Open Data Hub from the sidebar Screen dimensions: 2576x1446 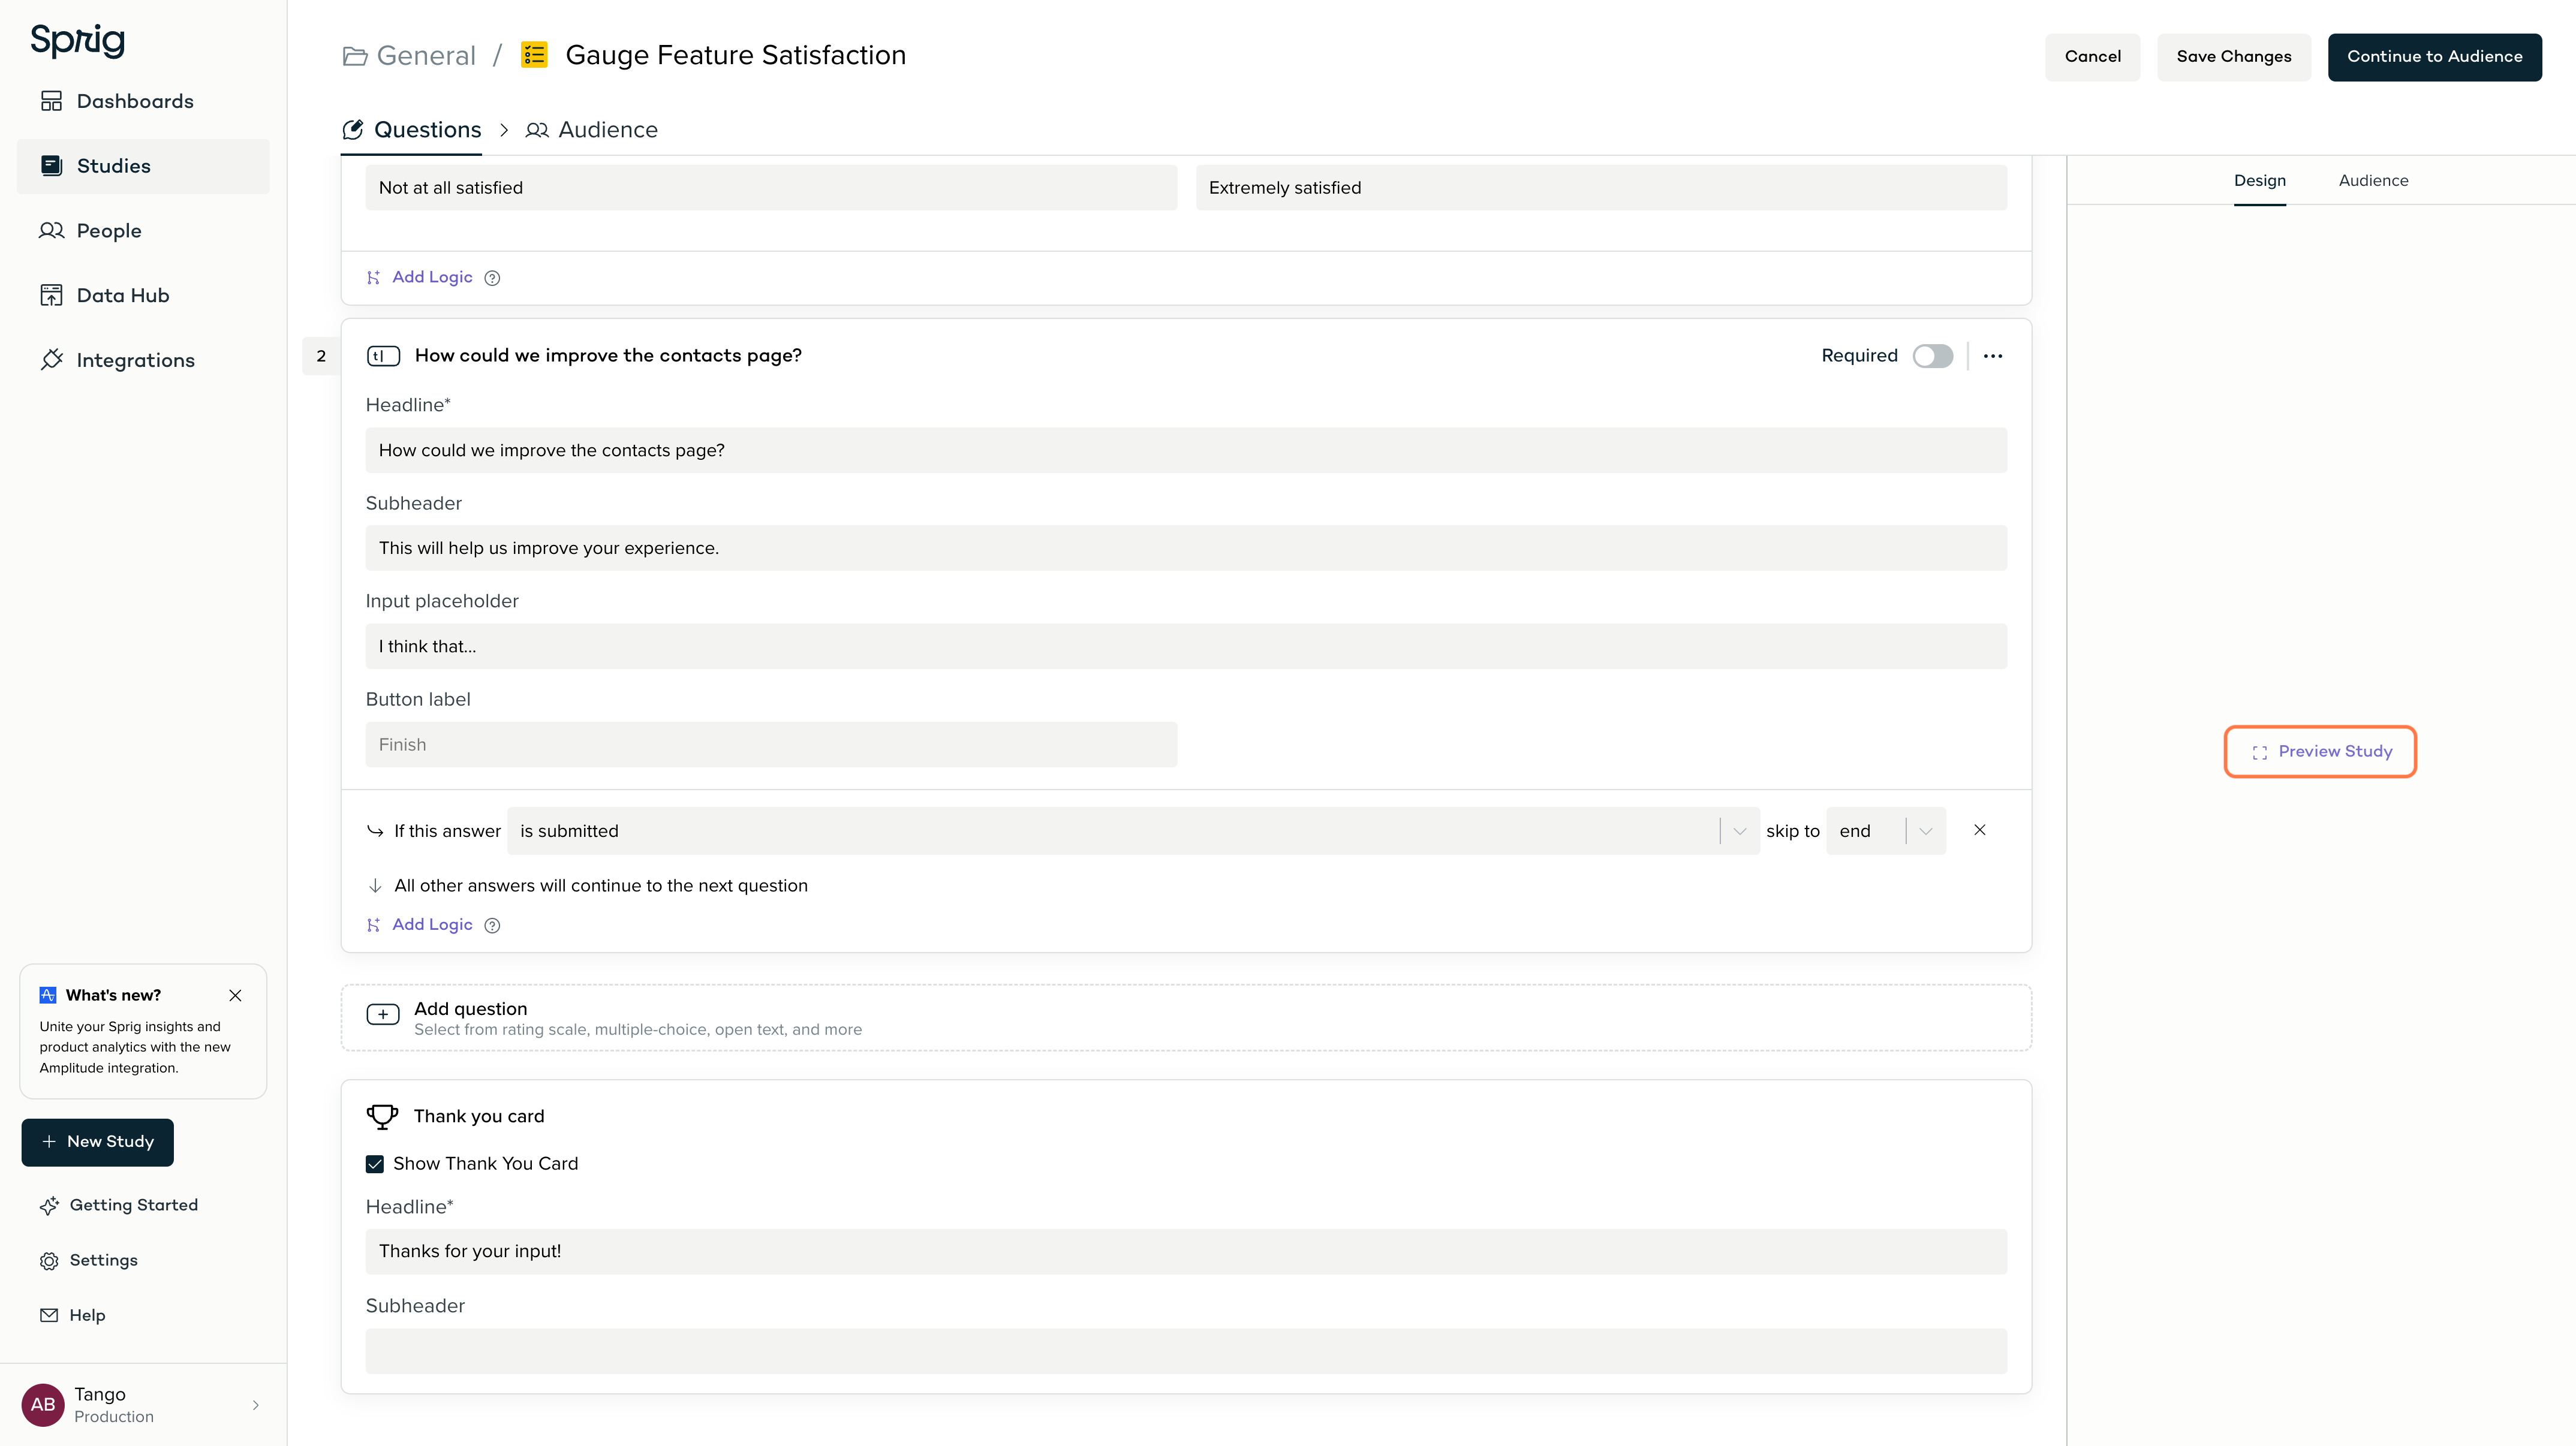pyautogui.click(x=143, y=296)
